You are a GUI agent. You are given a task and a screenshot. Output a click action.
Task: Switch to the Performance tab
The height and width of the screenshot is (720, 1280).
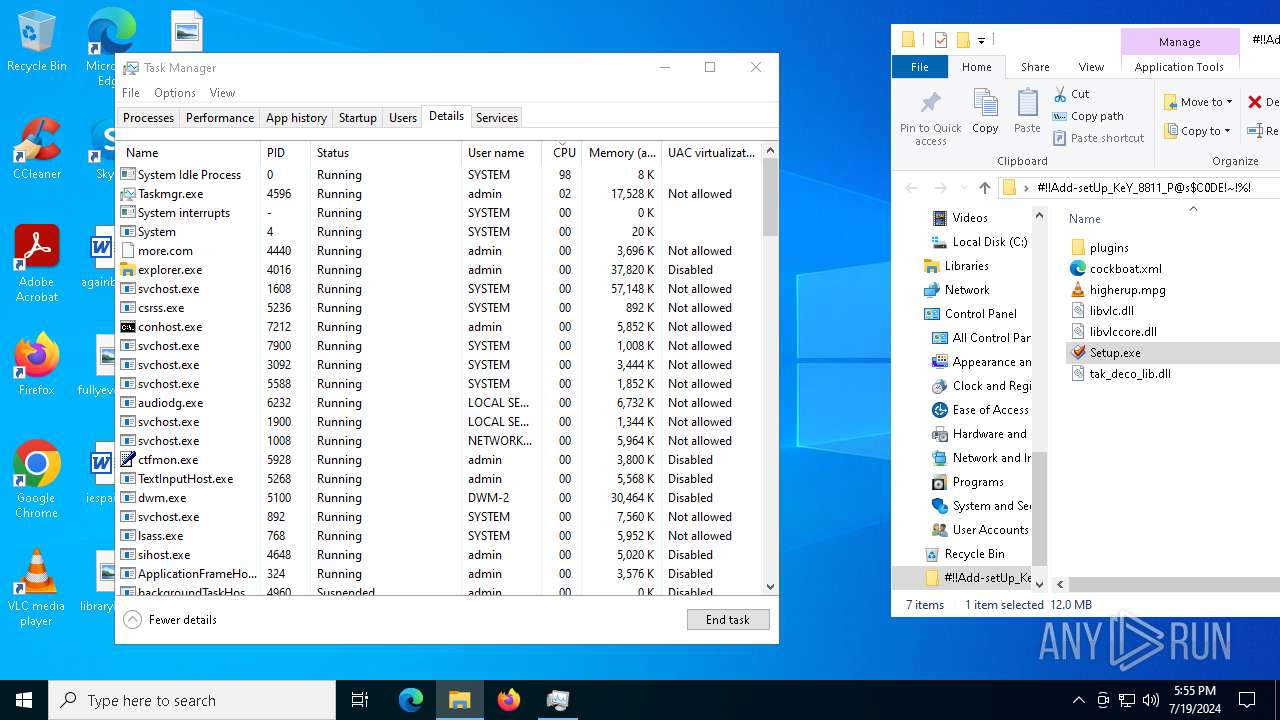pyautogui.click(x=220, y=117)
